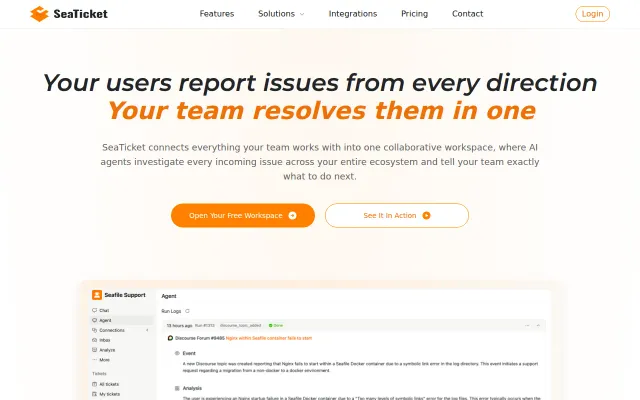This screenshot has width=640, height=400.
Task: Click the Agent icon in preview sidebar
Action: 95,320
